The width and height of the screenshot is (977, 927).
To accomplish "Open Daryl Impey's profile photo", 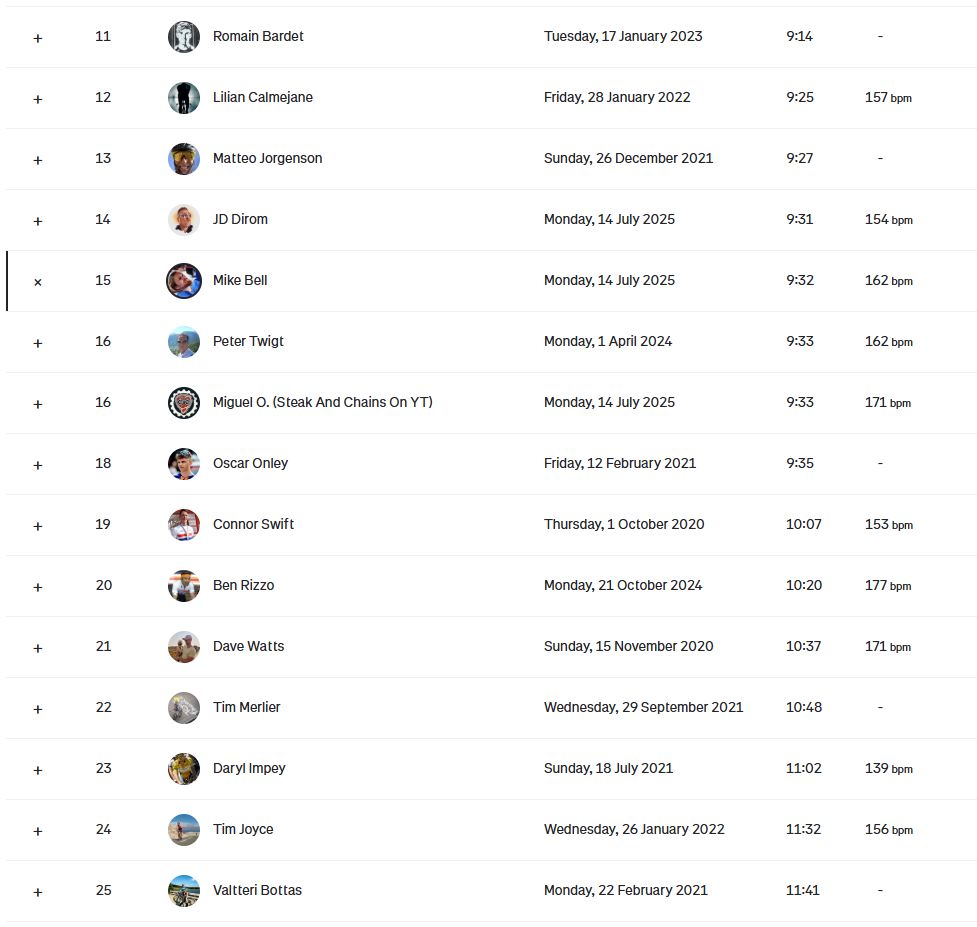I will point(184,769).
